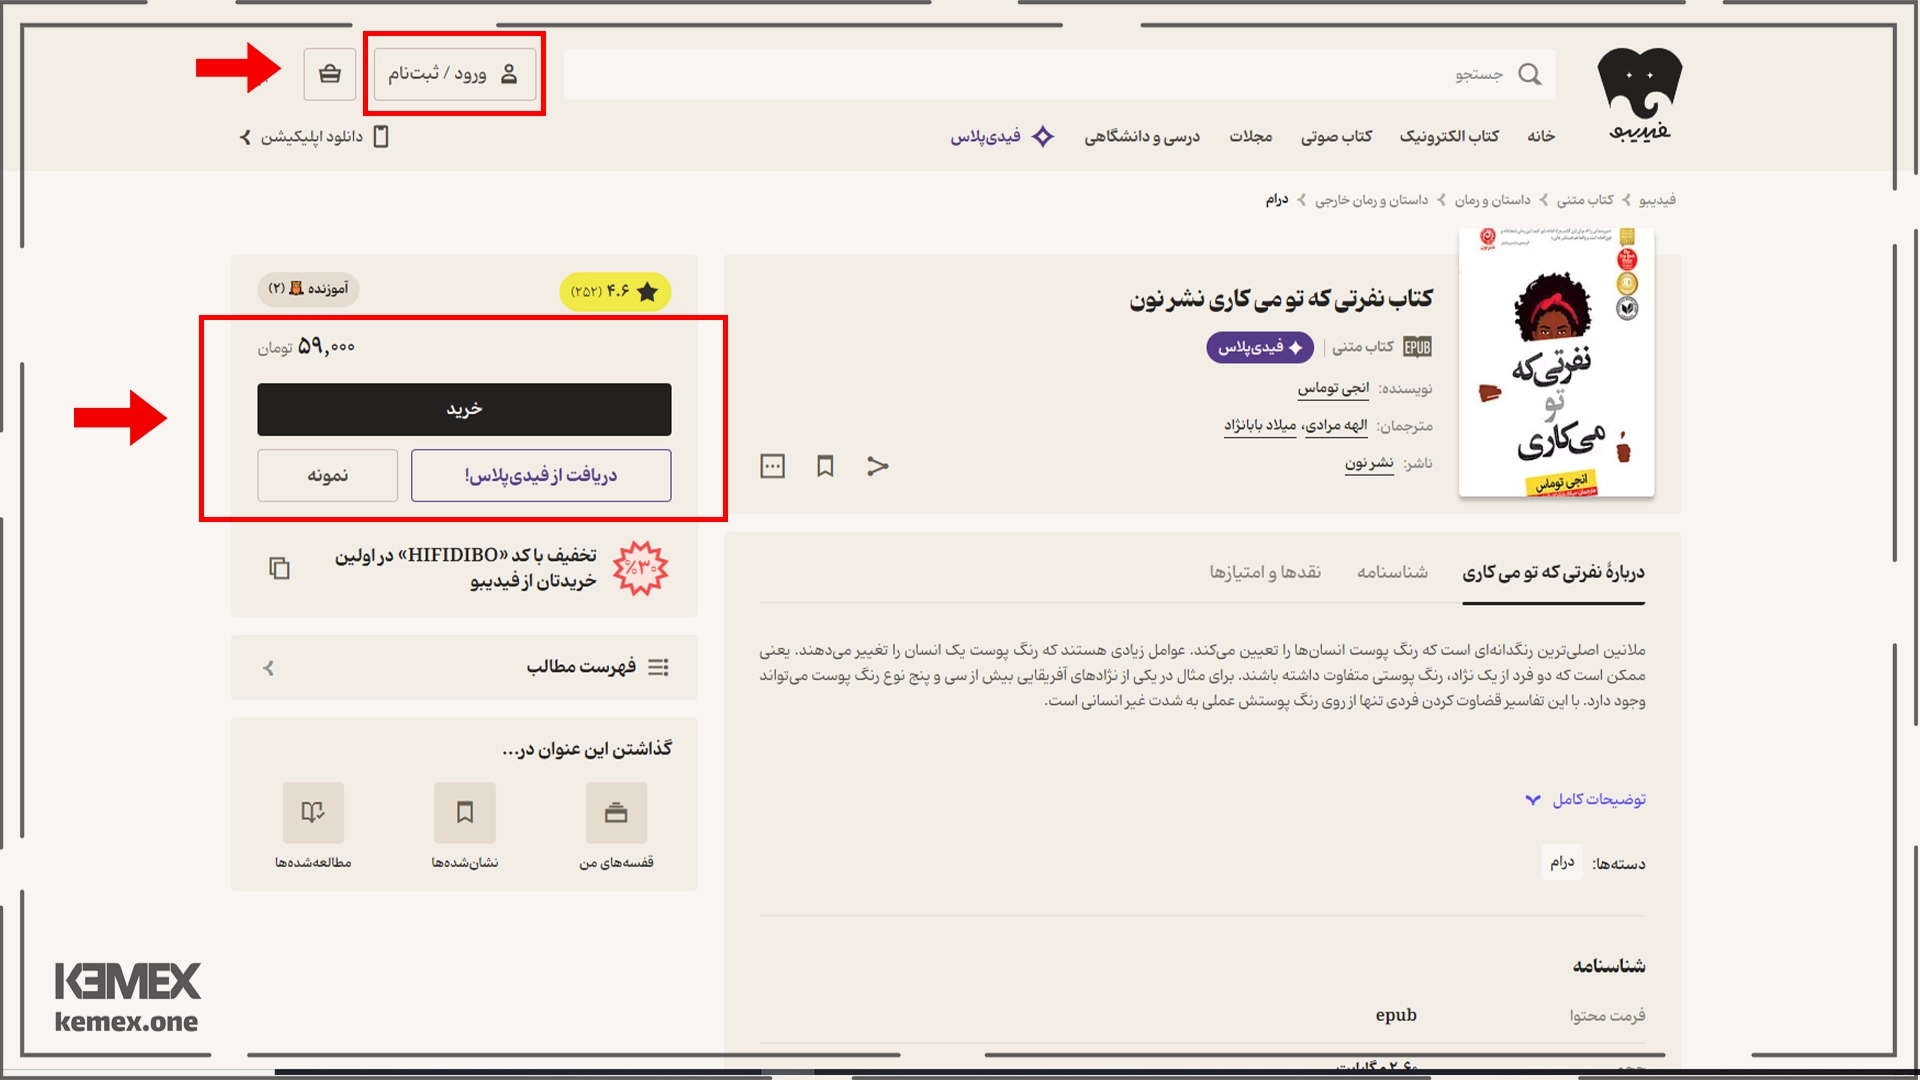Open the Fidibo elephant logo homepage
1920x1080 pixels.
pos(1640,95)
